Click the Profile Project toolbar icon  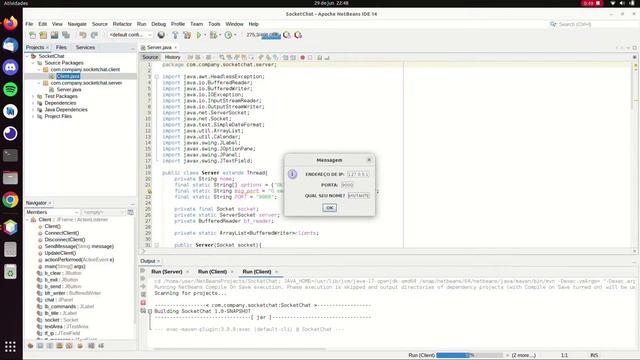[228, 35]
